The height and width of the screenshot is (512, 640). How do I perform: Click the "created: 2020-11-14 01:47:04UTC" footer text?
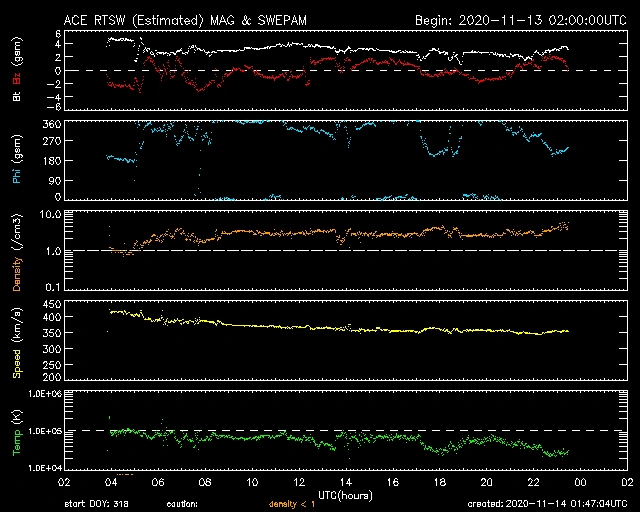(x=547, y=504)
